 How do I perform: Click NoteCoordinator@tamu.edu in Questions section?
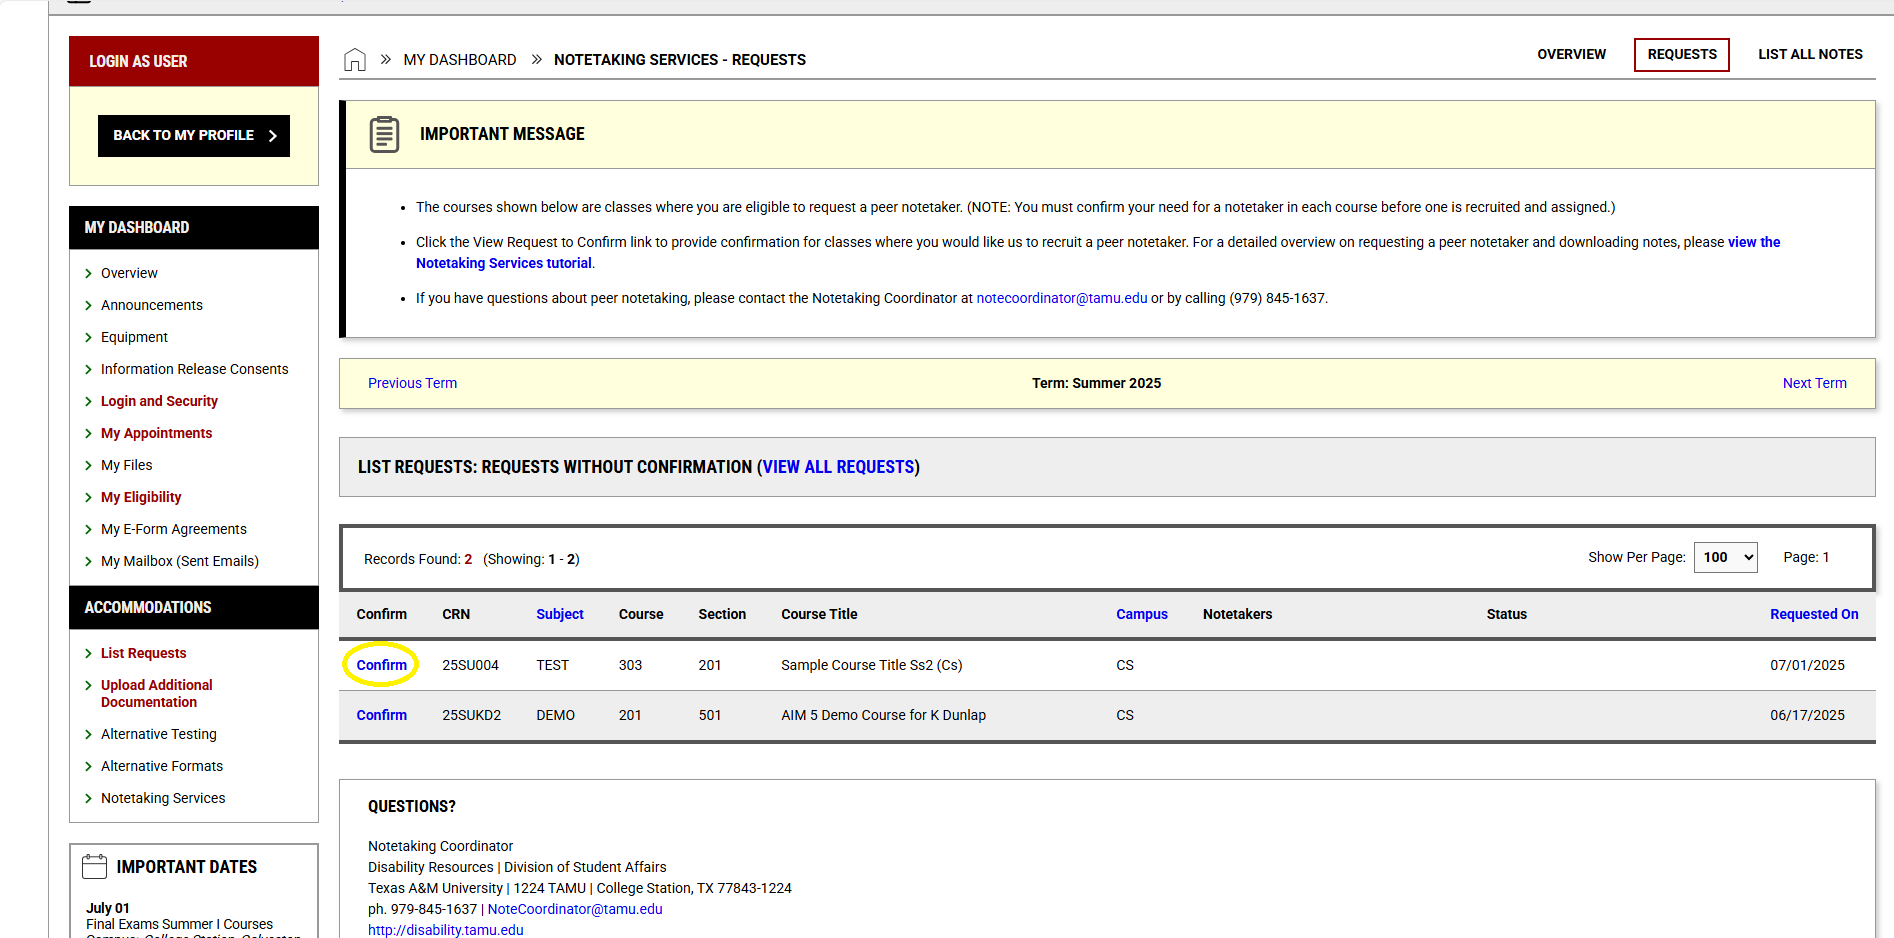[x=575, y=909]
